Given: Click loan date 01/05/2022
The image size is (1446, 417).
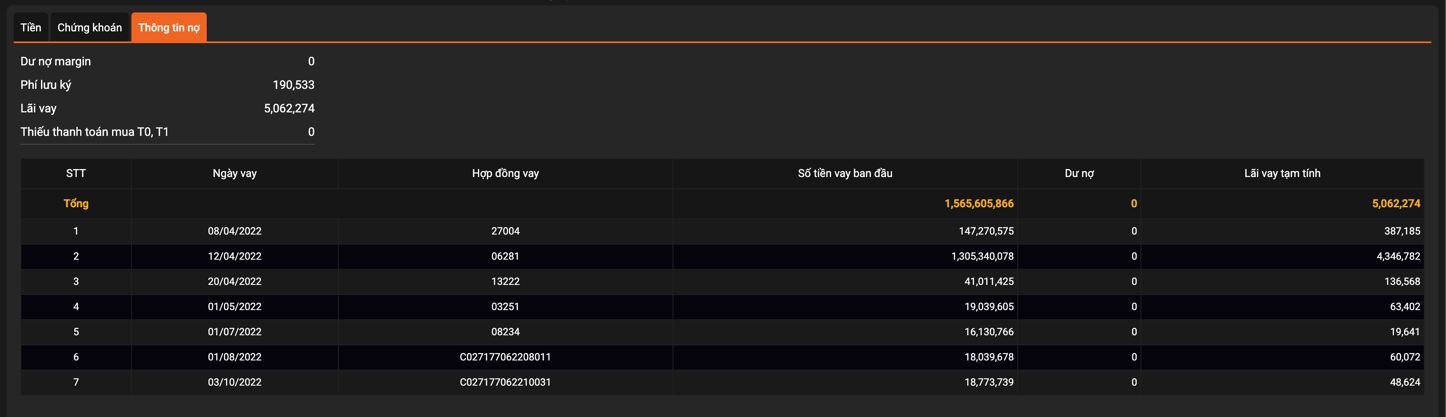Looking at the screenshot, I should [x=235, y=307].
